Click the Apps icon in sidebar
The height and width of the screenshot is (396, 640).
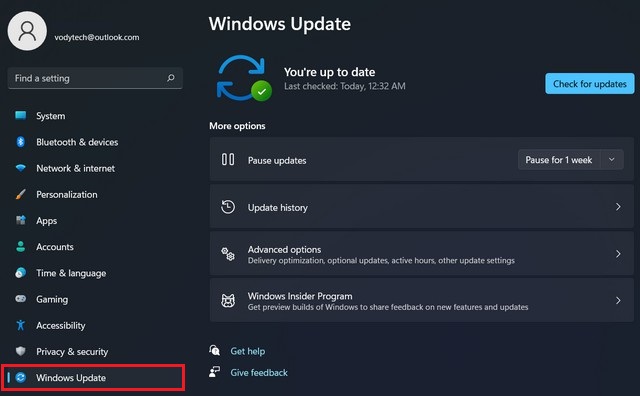tap(20, 220)
